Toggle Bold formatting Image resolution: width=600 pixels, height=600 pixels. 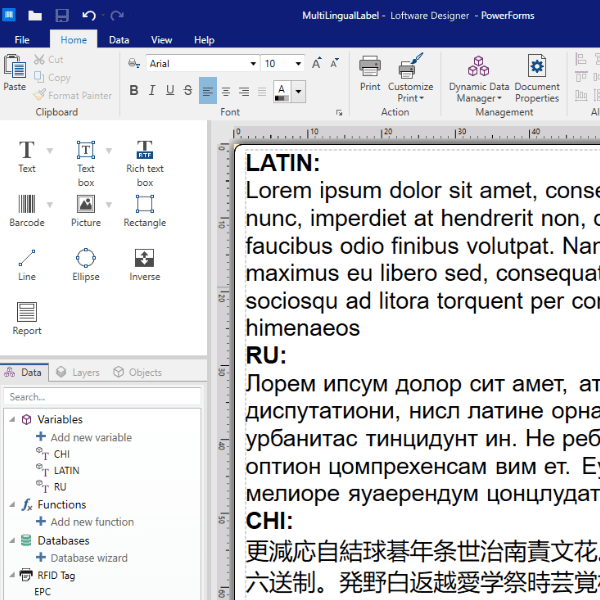(x=134, y=91)
